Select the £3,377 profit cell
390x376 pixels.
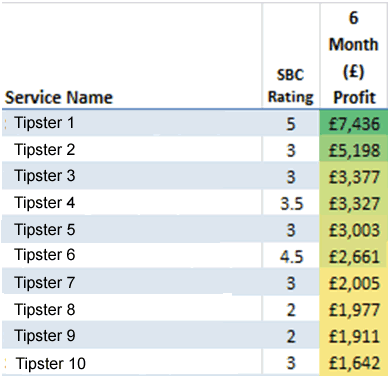pyautogui.click(x=354, y=176)
